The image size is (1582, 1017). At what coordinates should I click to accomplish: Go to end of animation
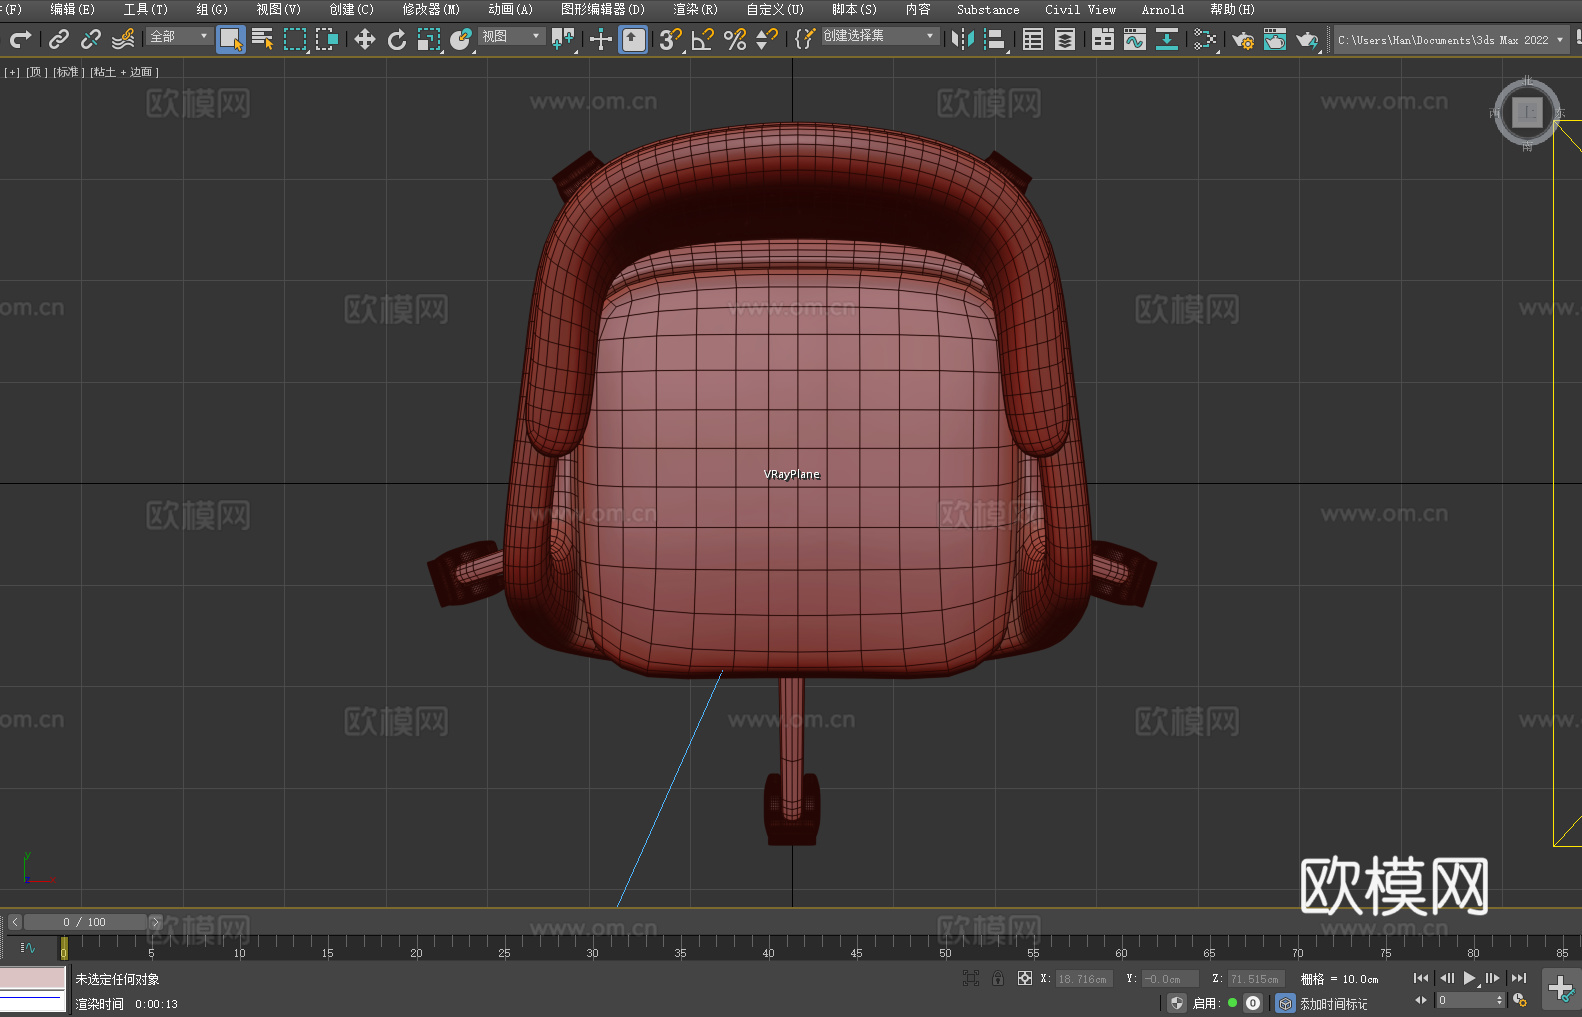[1519, 978]
